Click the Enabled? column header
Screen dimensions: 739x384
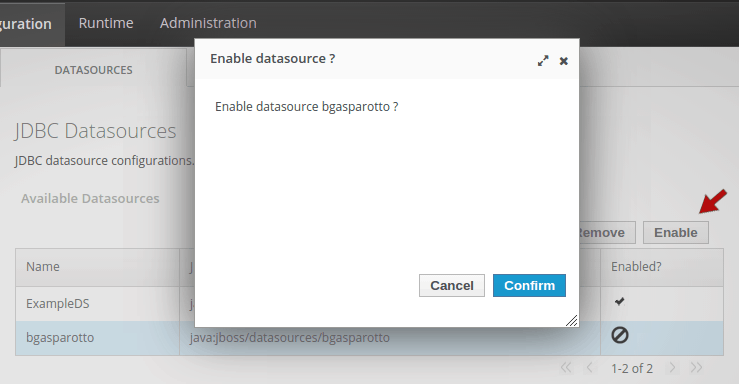pyautogui.click(x=662, y=267)
